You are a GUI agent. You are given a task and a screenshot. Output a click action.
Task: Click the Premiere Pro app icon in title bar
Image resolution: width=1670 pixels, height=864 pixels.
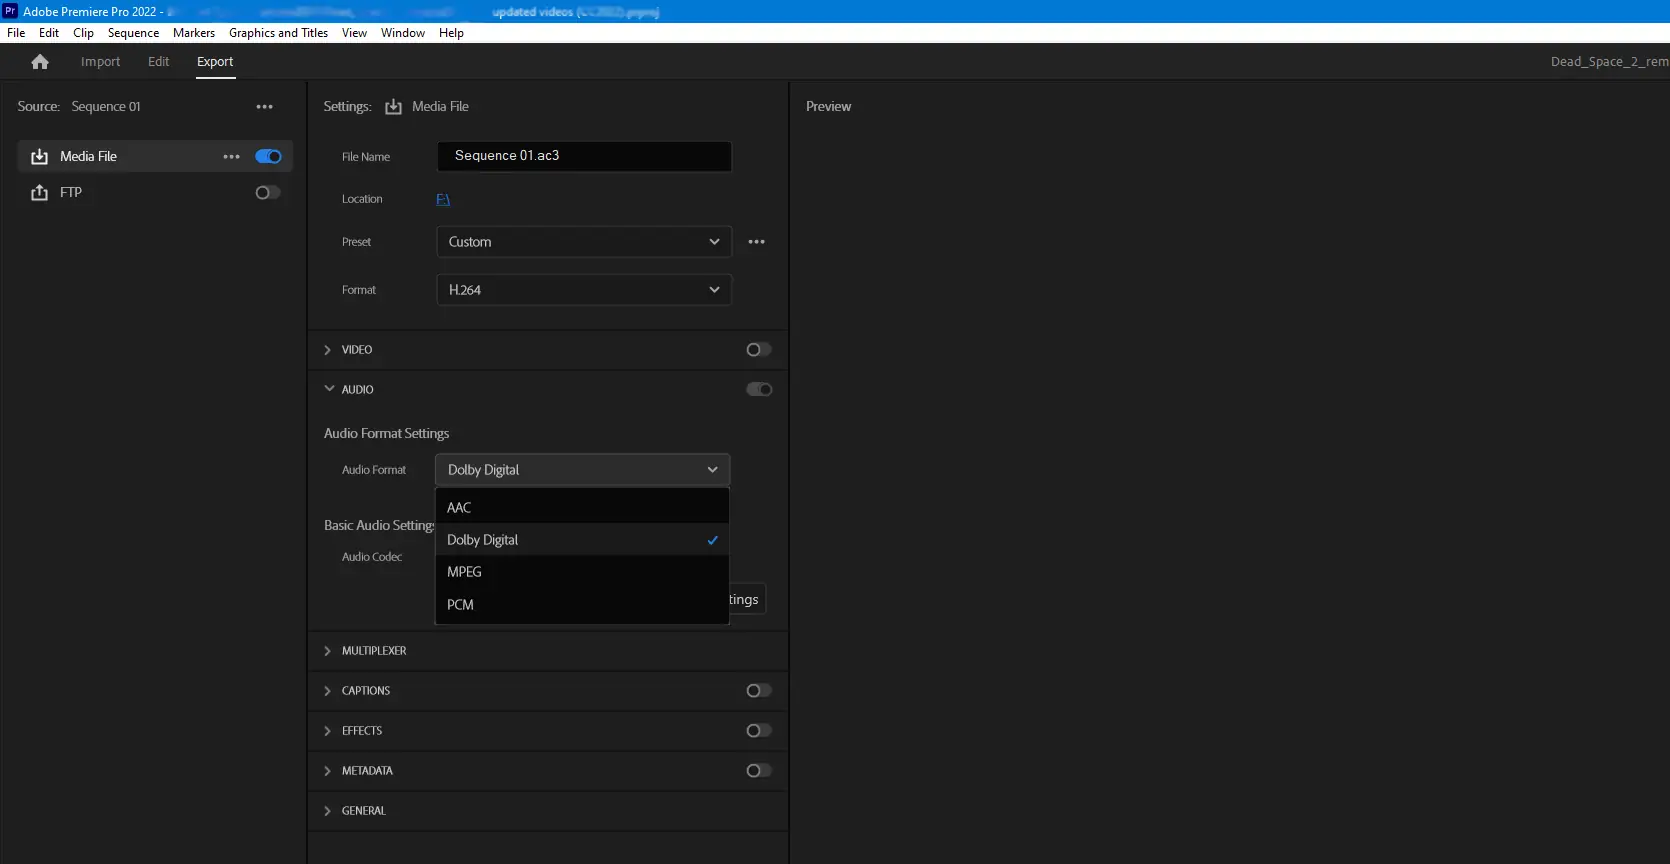pyautogui.click(x=10, y=11)
